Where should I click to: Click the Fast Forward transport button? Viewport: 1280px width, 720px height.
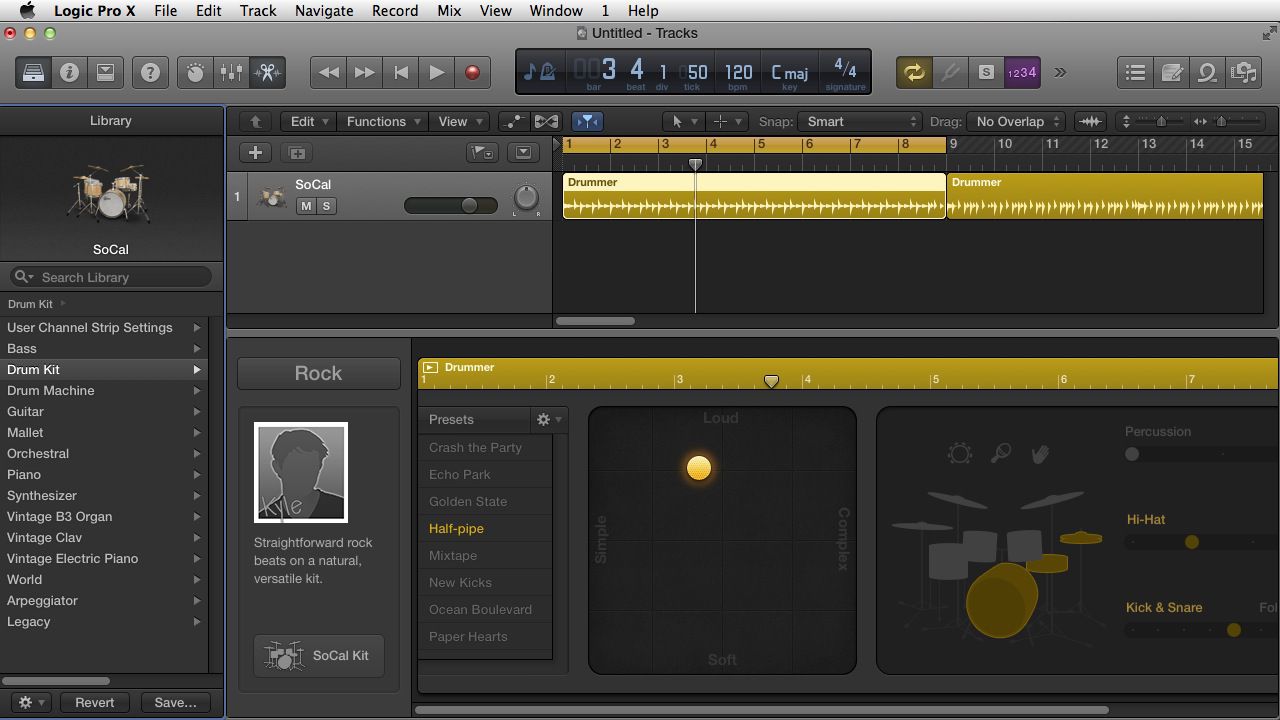pyautogui.click(x=364, y=72)
